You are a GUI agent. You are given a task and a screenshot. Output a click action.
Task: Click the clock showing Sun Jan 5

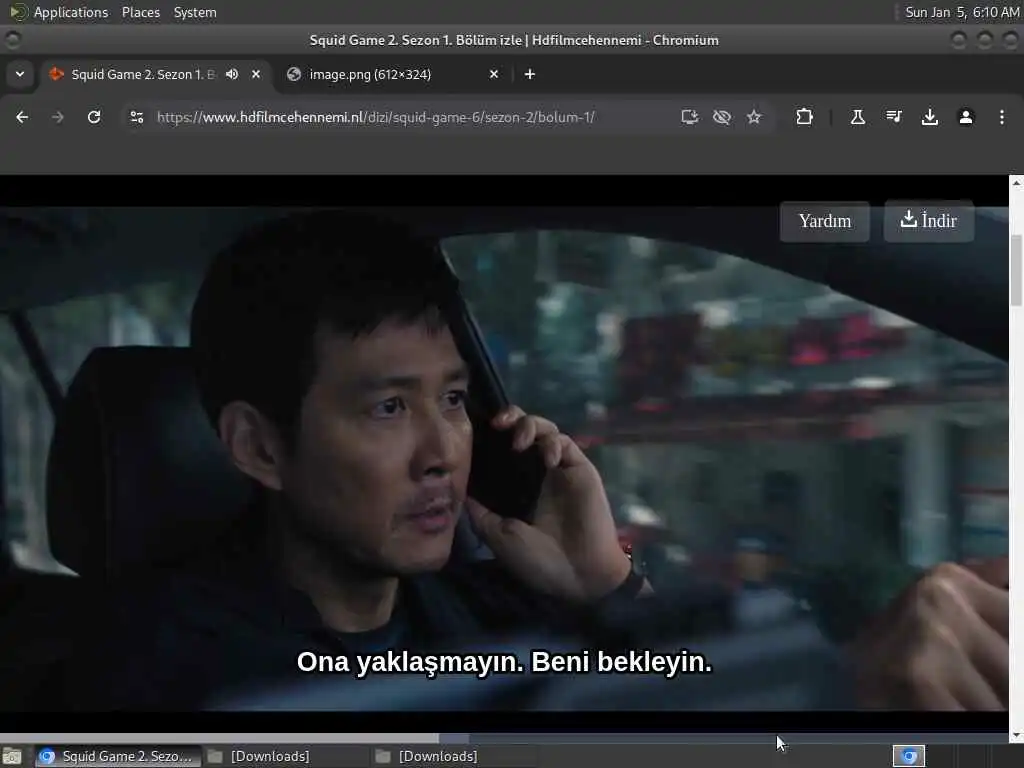[x=962, y=12]
